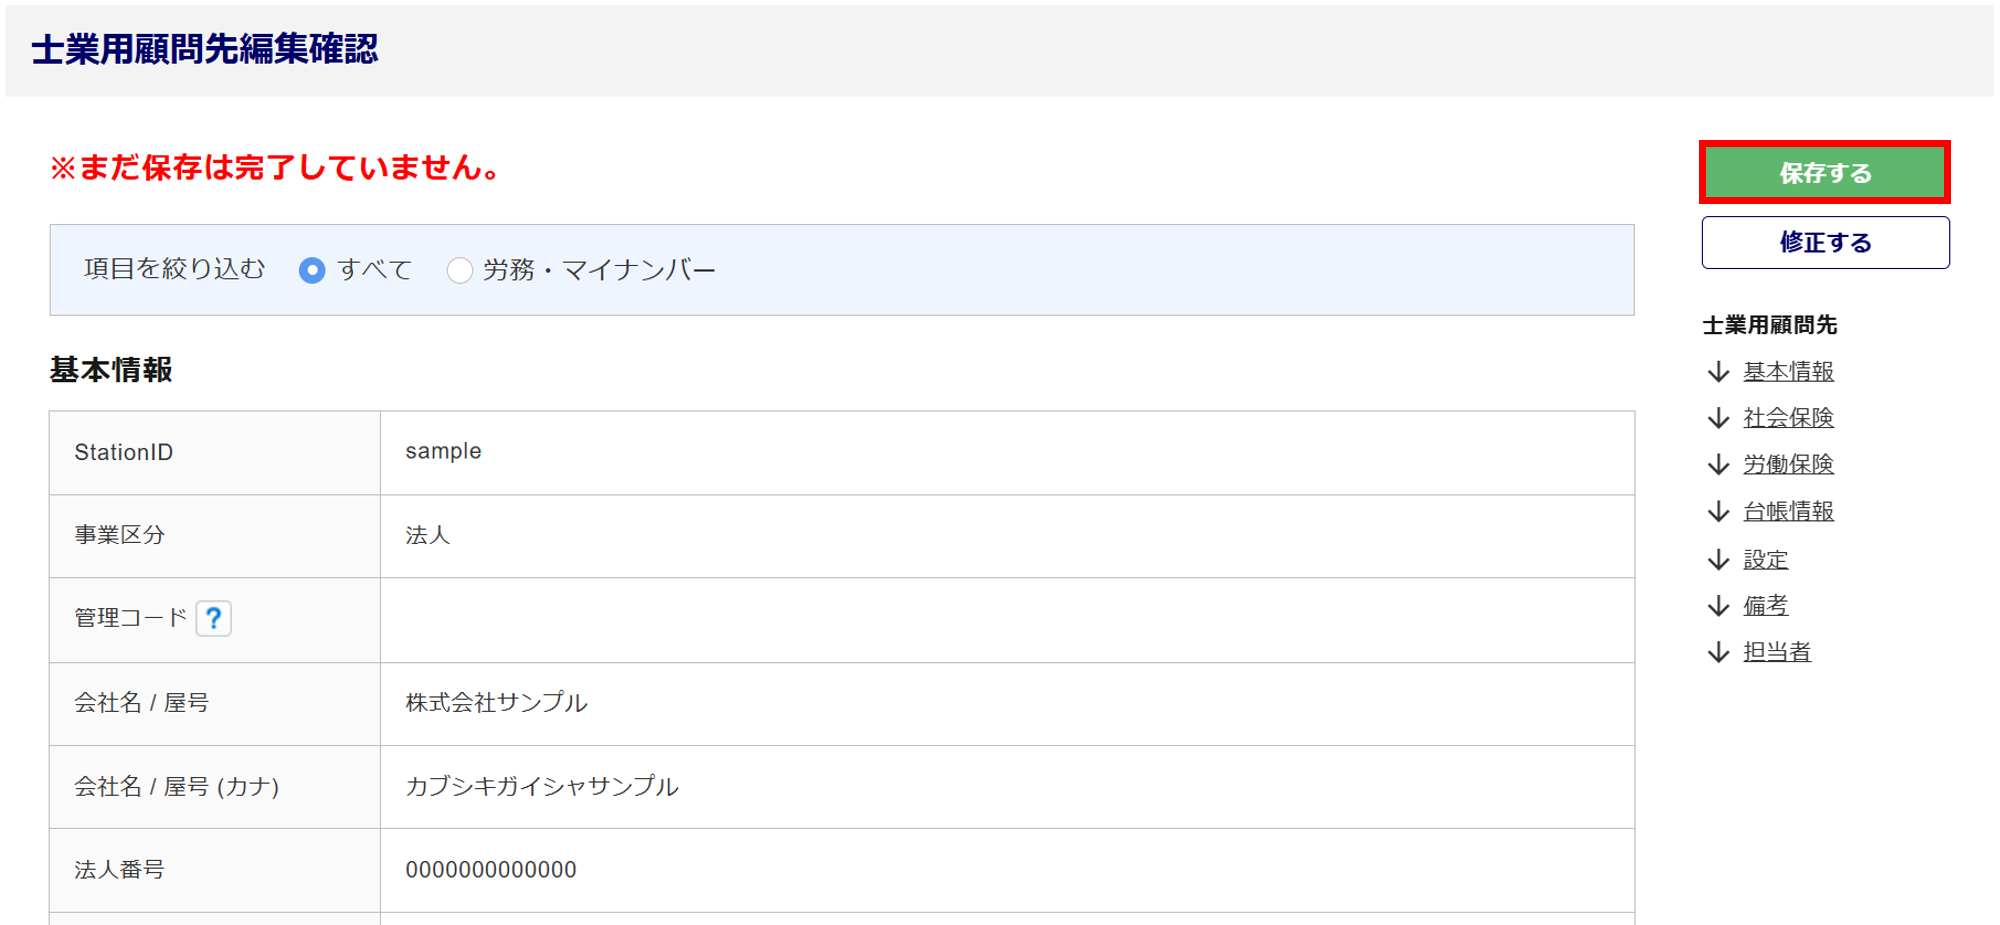
Task: Jump to the 担当者 section link
Action: tap(1777, 652)
